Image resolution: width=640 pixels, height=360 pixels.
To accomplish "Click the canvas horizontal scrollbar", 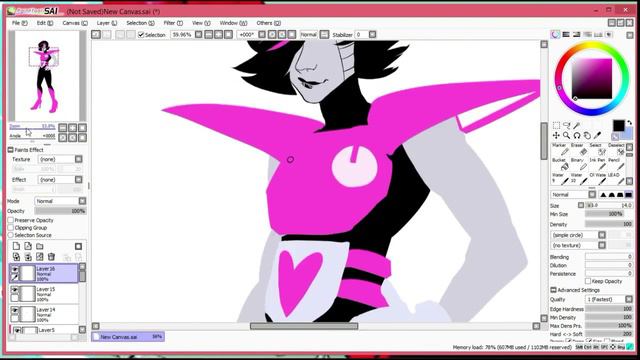I will (x=304, y=326).
